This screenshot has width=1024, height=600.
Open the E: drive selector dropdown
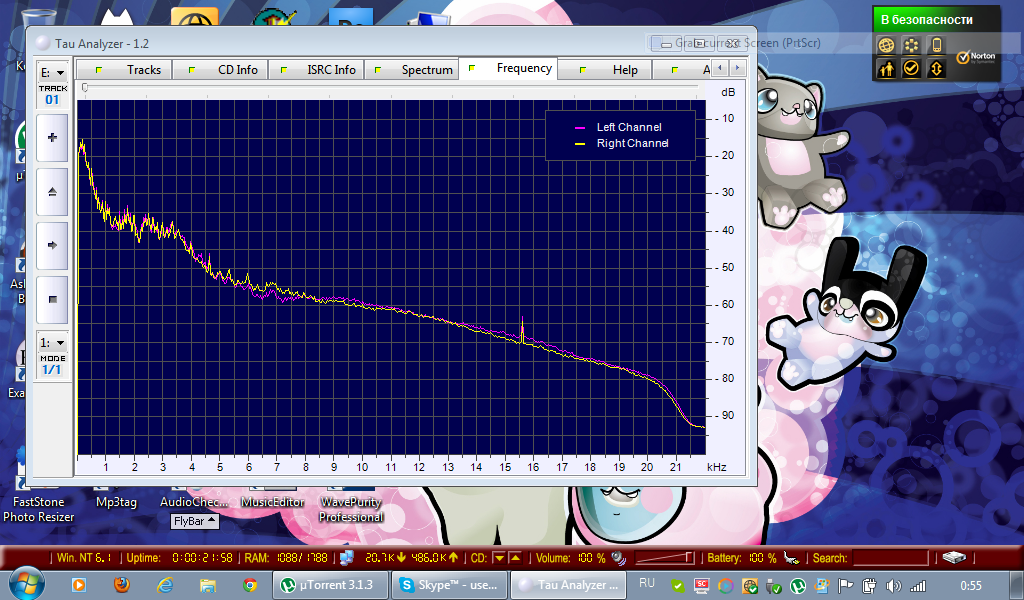pyautogui.click(x=52, y=73)
